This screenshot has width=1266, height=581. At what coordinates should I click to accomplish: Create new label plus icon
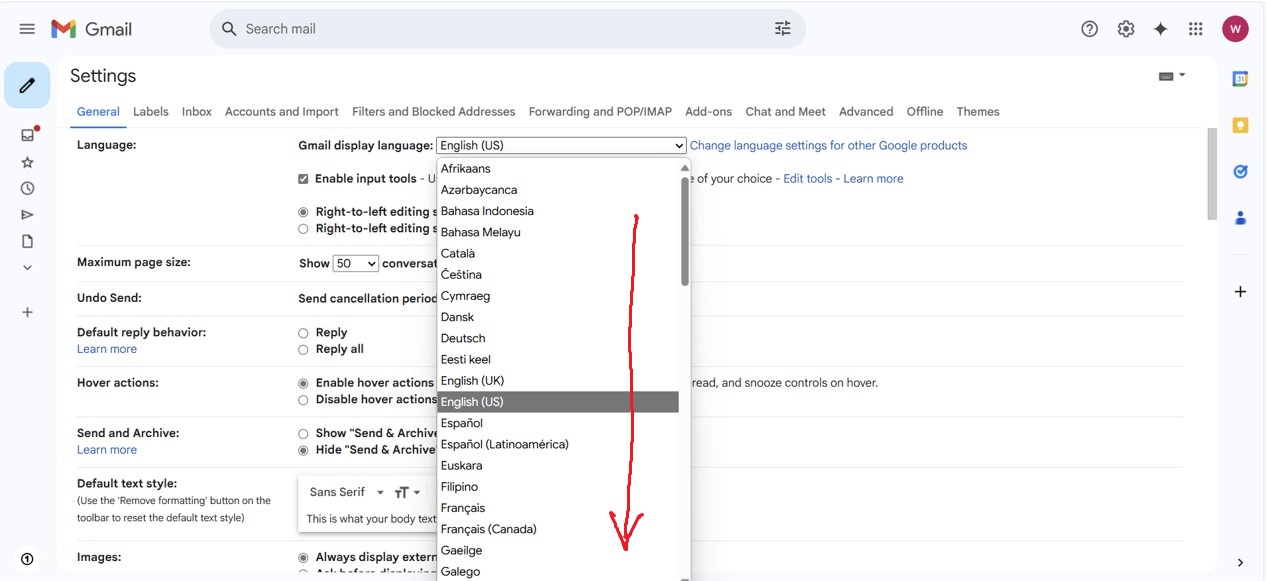(x=28, y=312)
